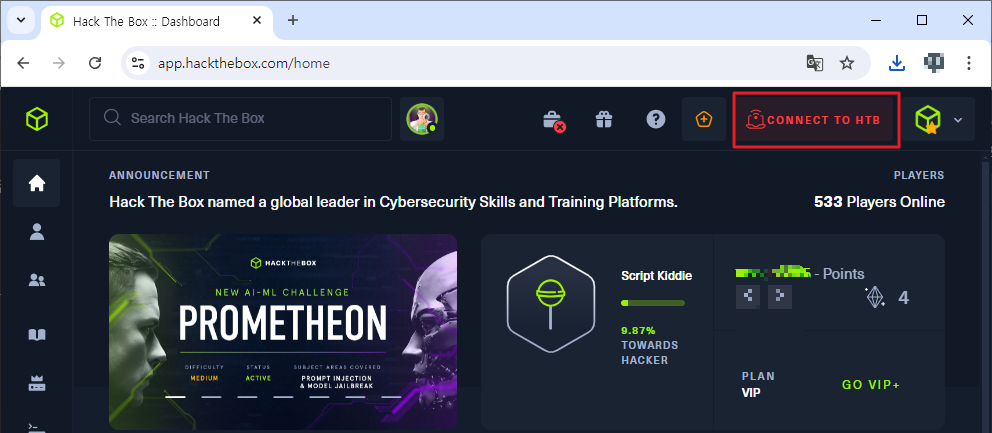Click the Hack The Box cube logo
The image size is (992, 433).
[x=37, y=118]
